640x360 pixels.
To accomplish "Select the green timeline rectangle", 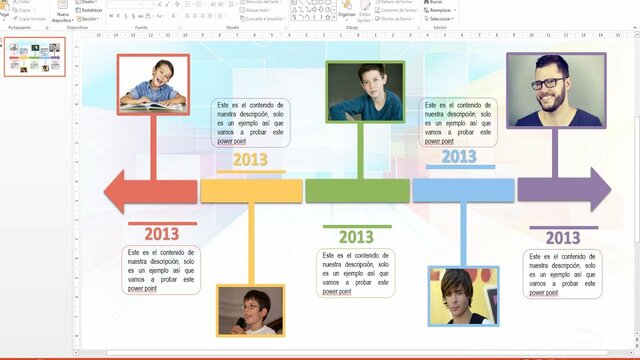I will tap(358, 191).
